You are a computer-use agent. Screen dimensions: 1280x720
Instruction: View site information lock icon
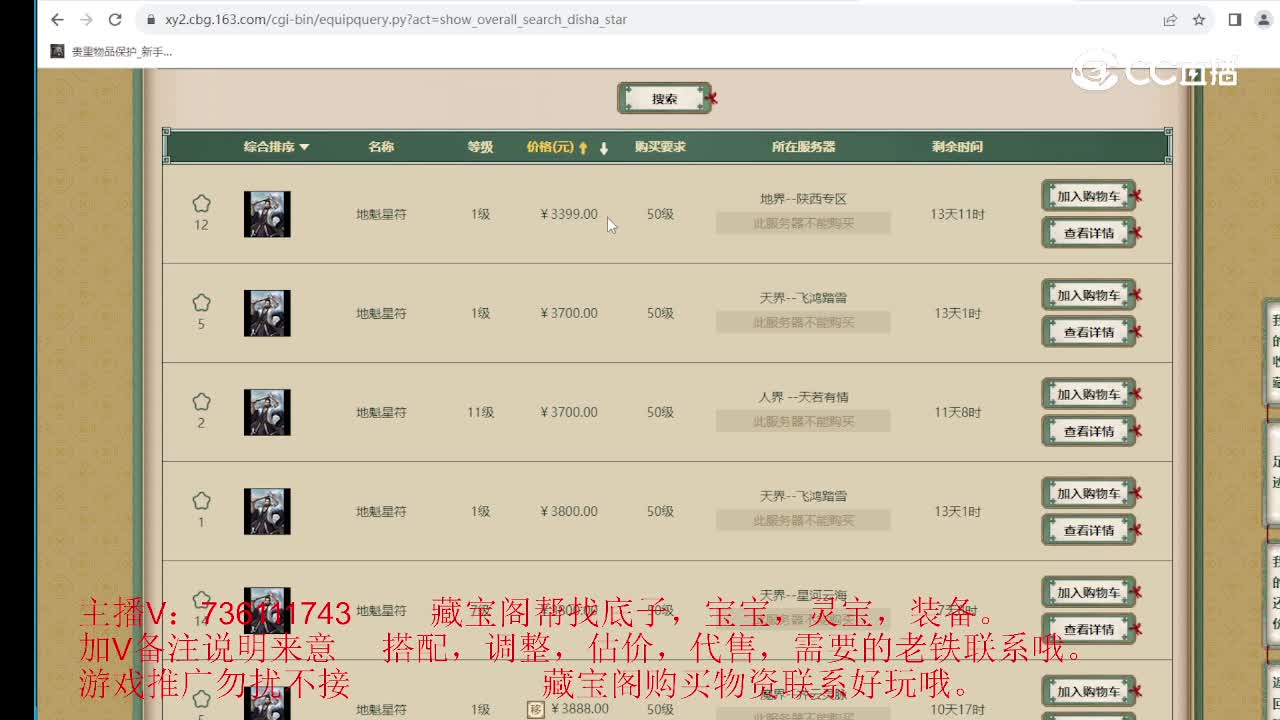pos(150,20)
